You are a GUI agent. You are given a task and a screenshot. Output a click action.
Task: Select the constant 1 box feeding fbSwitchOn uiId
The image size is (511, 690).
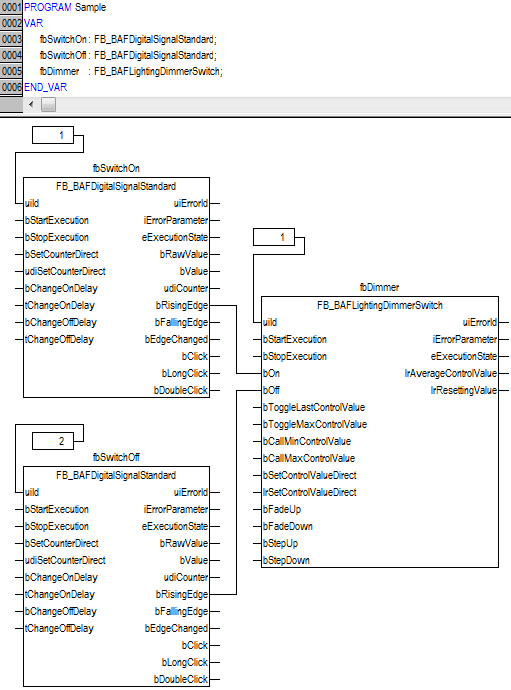pyautogui.click(x=53, y=135)
